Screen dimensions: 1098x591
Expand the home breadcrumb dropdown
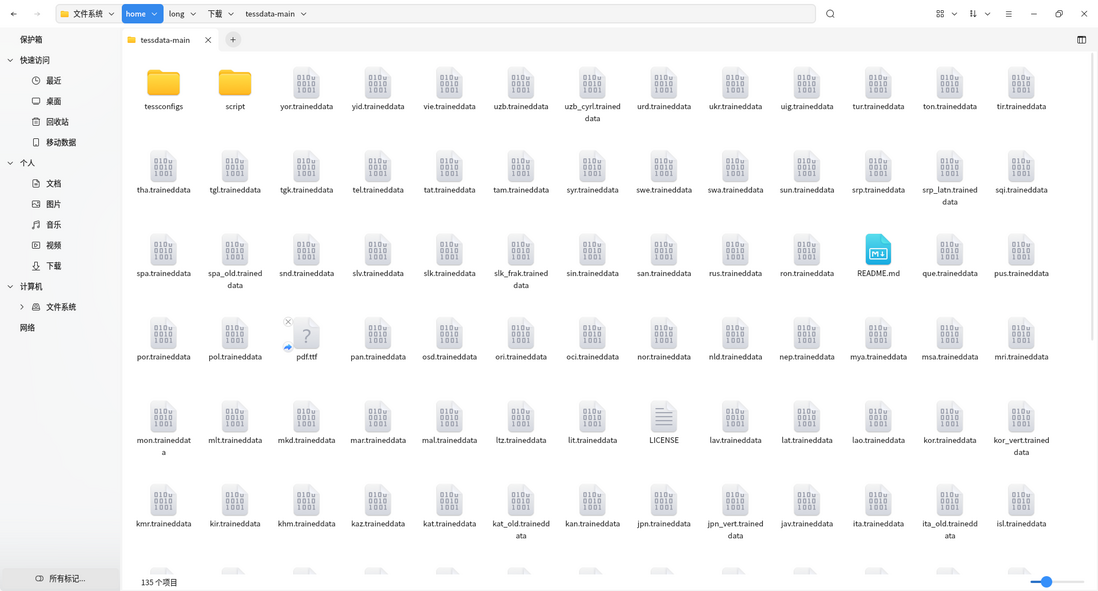pyautogui.click(x=154, y=14)
